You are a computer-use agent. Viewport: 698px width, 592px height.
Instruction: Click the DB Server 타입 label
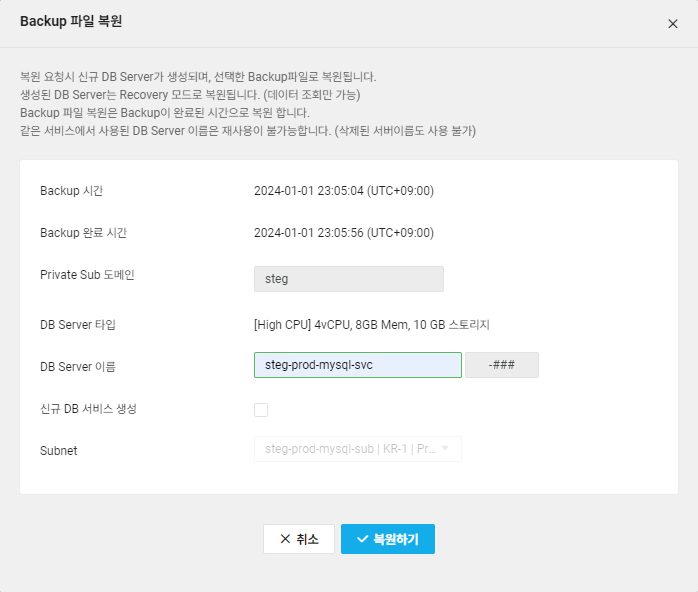[78, 325]
